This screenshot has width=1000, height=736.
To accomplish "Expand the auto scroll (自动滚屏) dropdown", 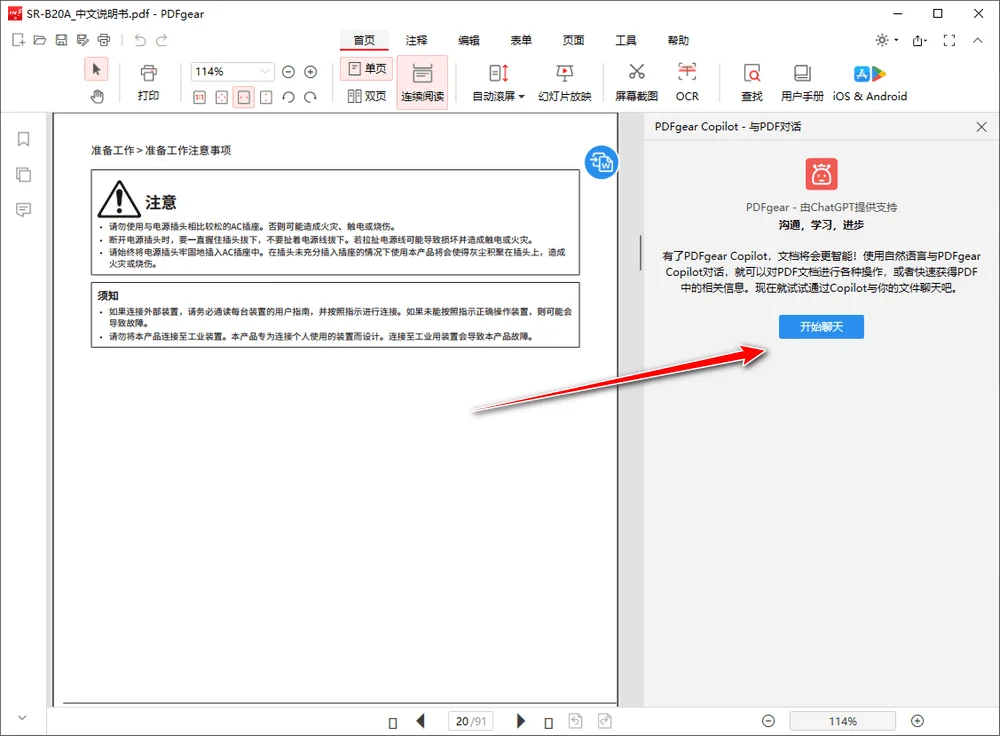I will [x=521, y=97].
